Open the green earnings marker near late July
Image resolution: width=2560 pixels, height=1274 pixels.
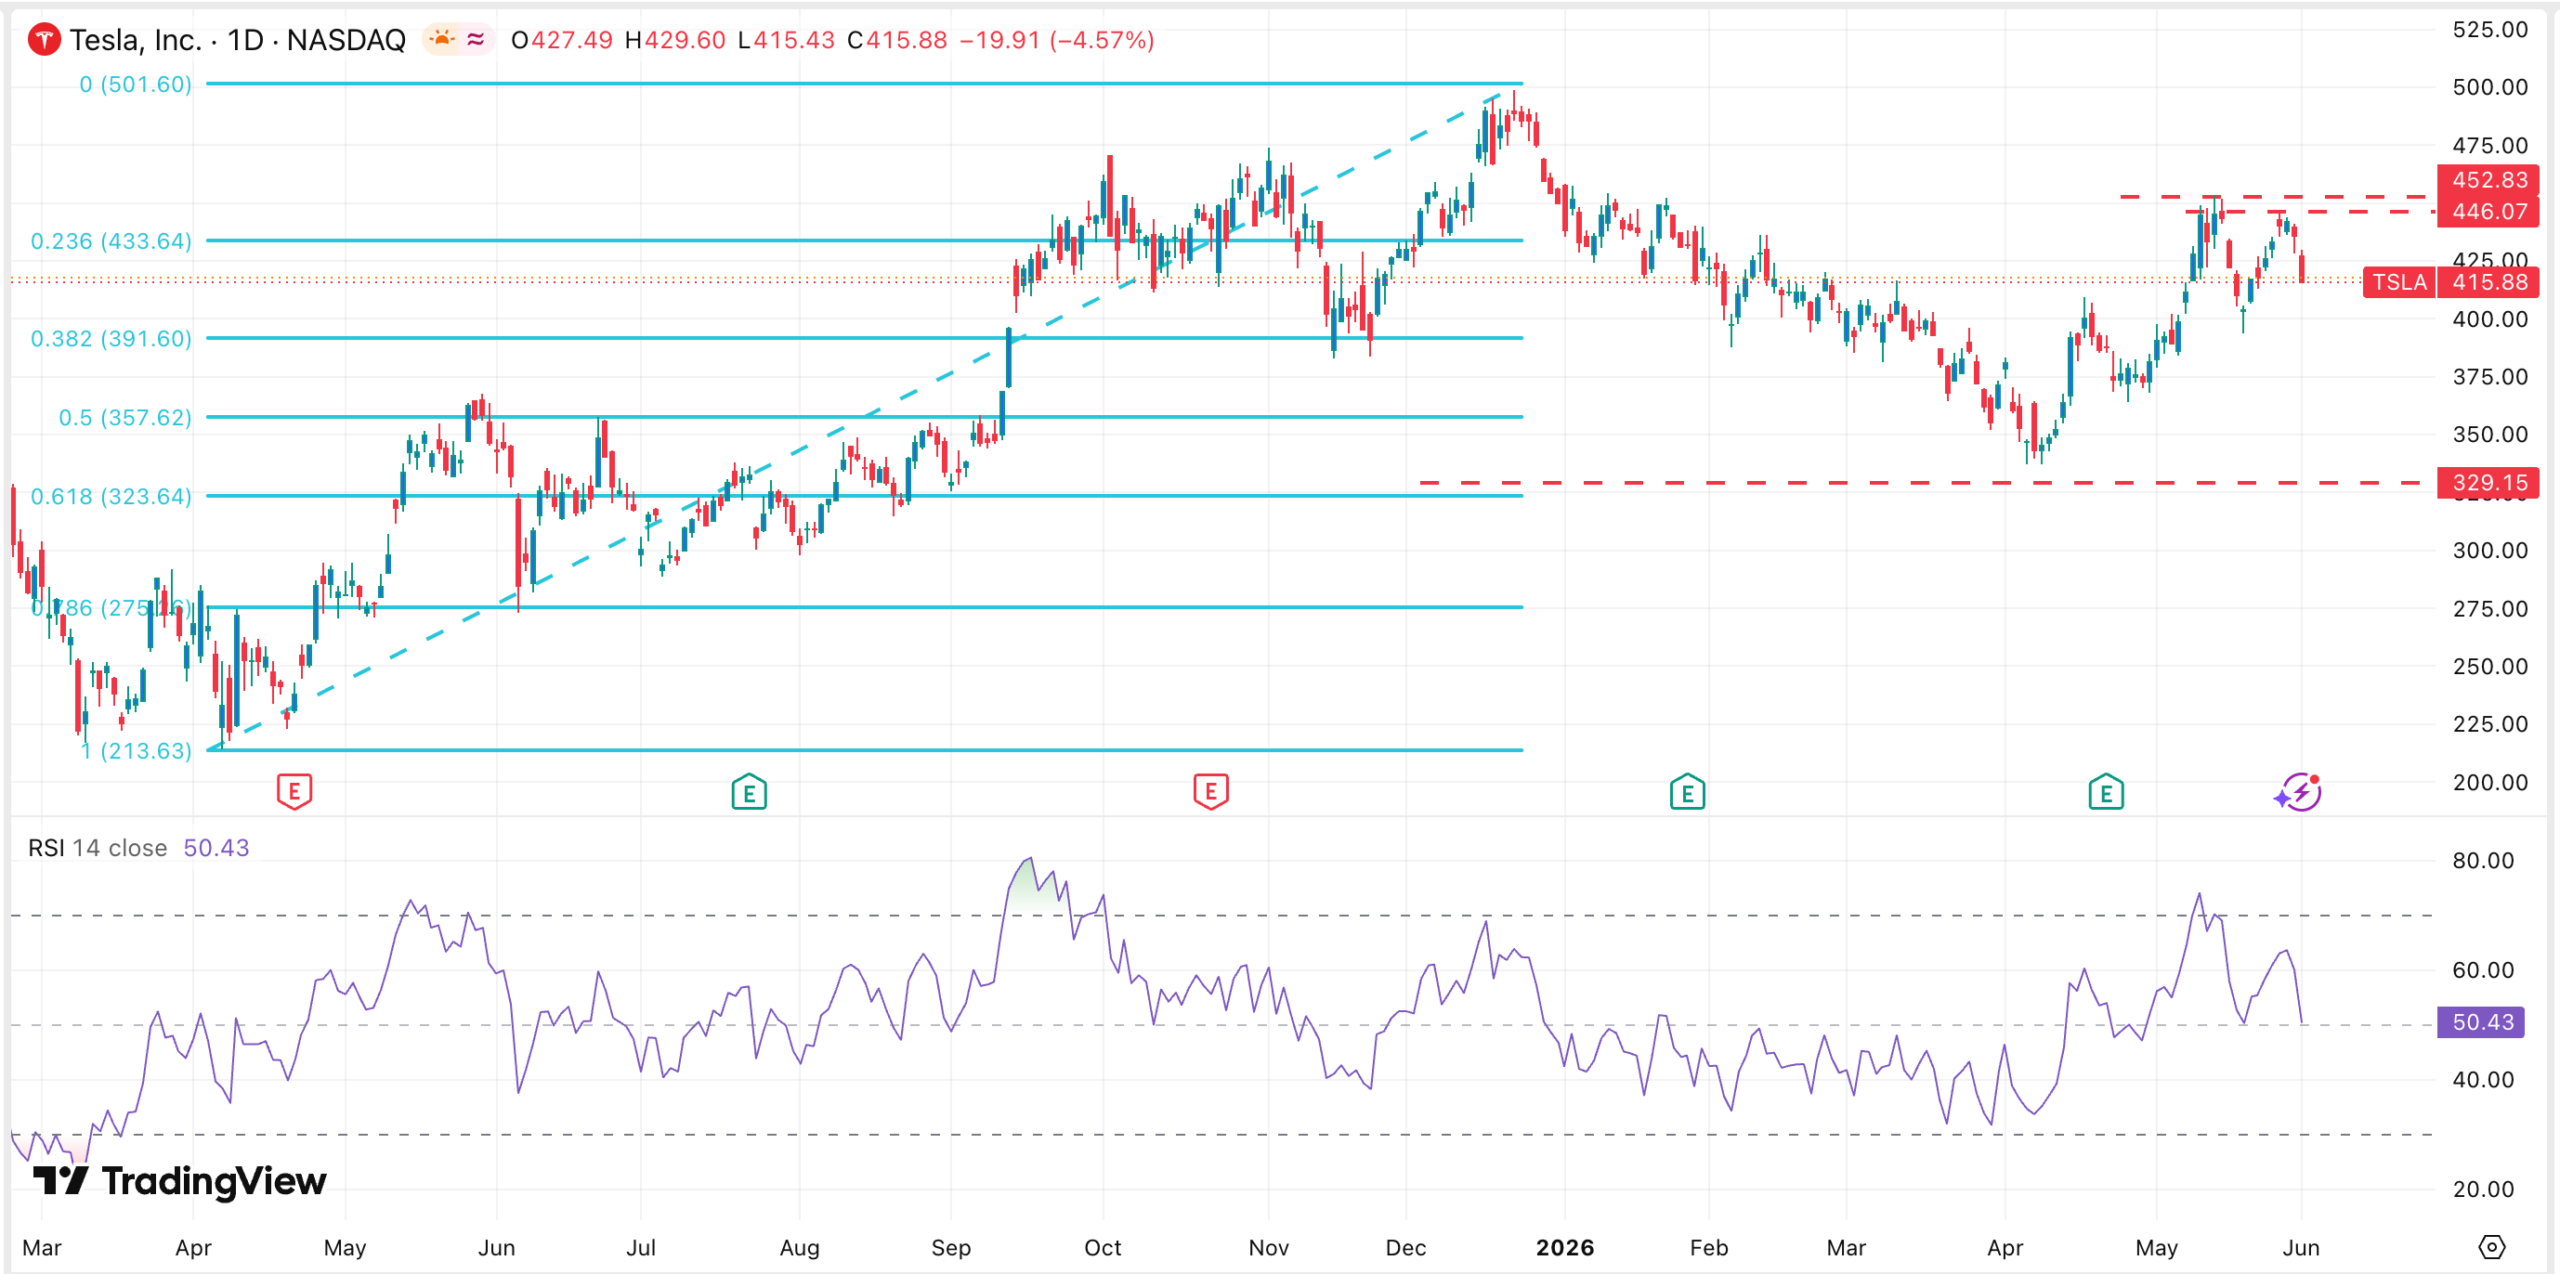point(749,792)
